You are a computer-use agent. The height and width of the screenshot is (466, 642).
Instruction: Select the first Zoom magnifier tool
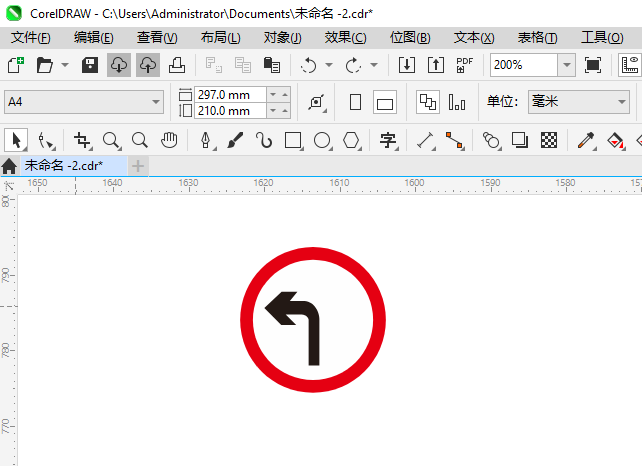point(111,140)
